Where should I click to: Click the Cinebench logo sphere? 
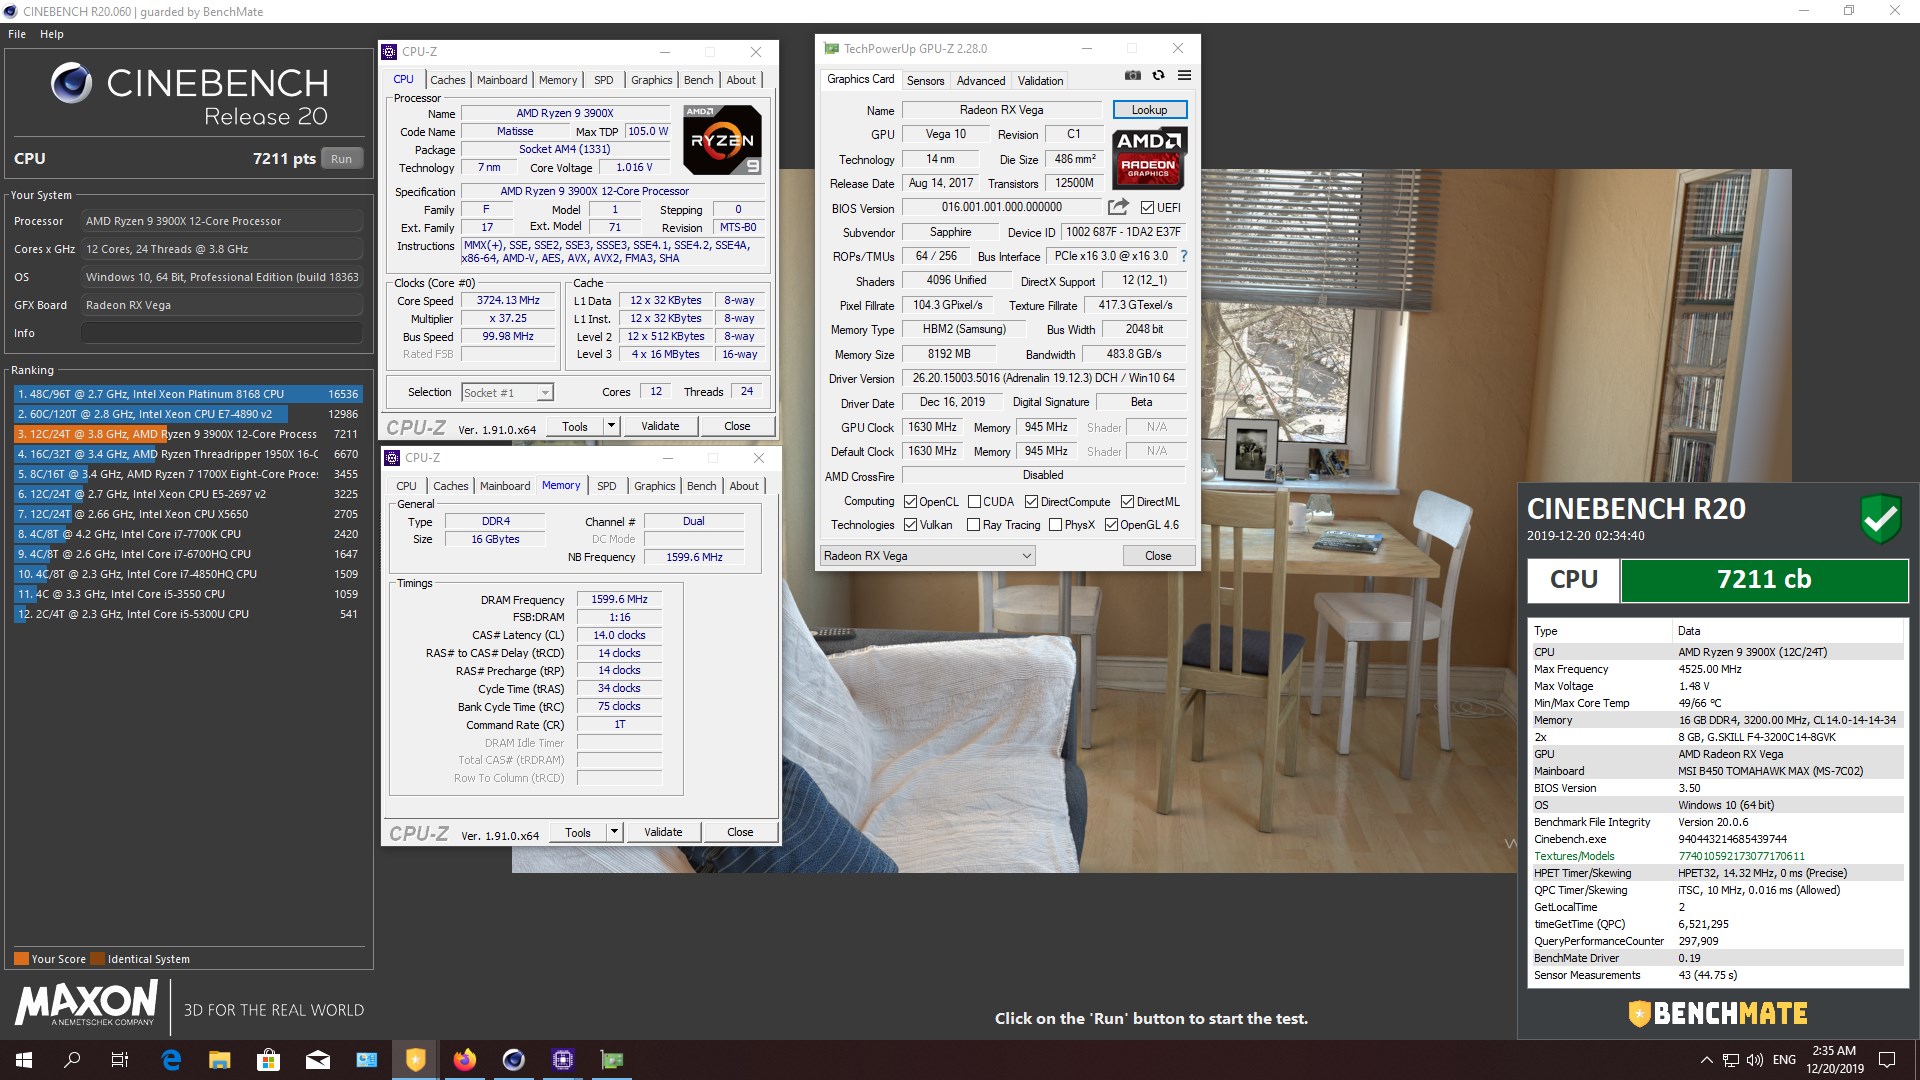click(71, 83)
